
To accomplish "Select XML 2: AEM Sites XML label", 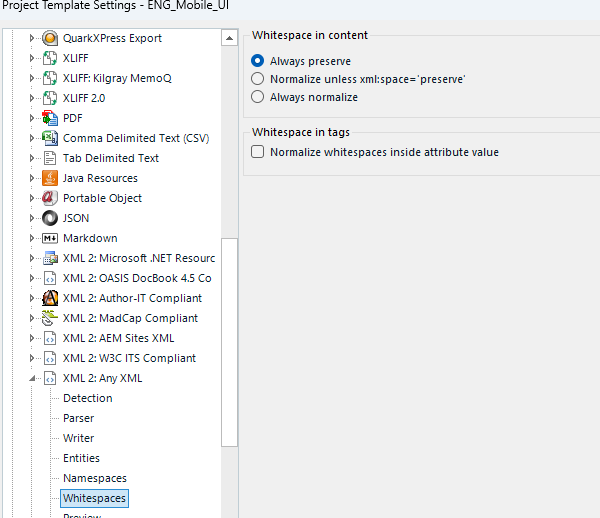I will tap(118, 338).
